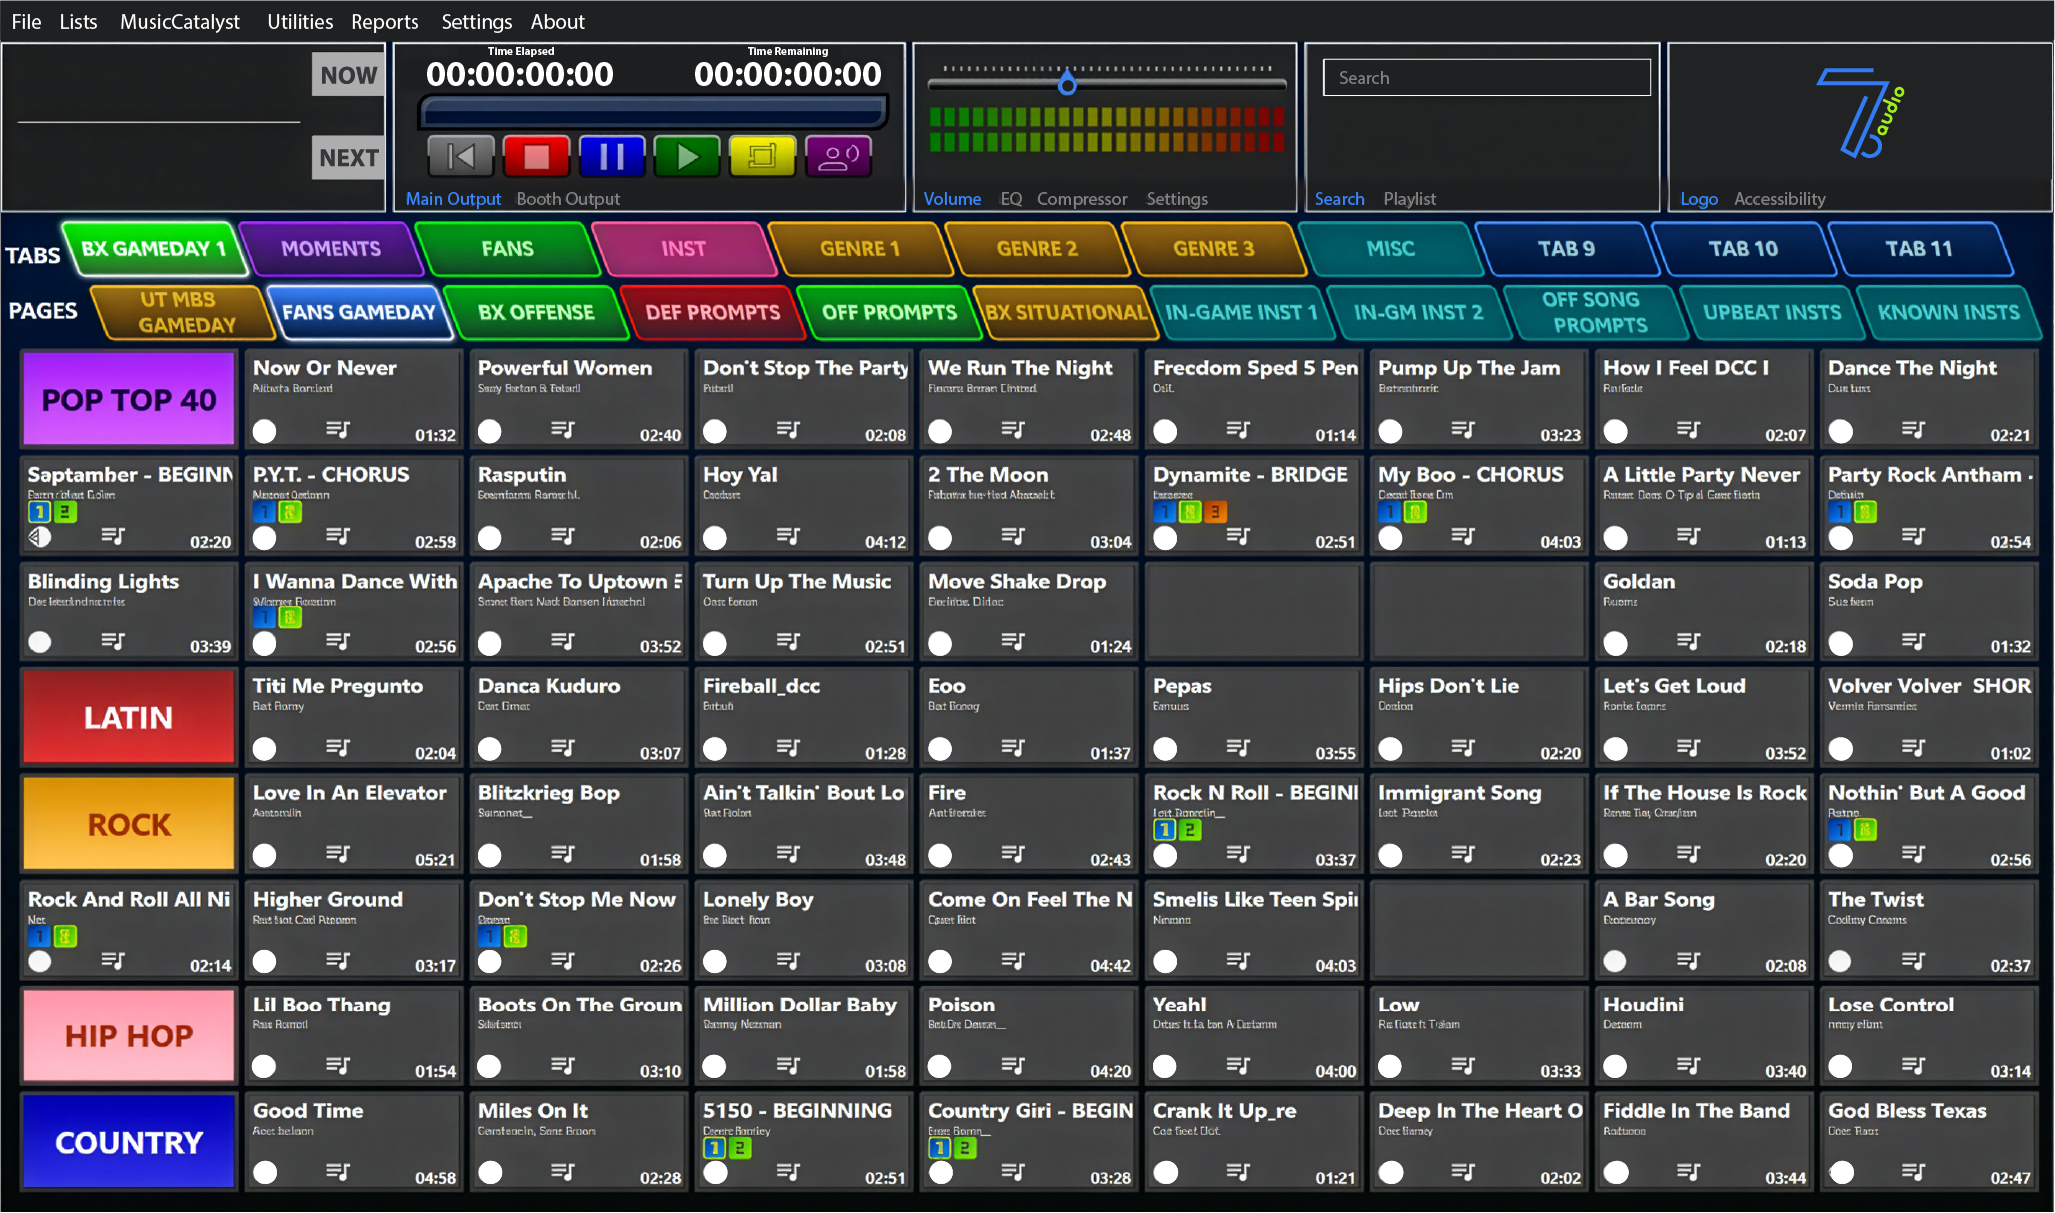The image size is (2055, 1213).
Task: Open the Compressor panel link
Action: (x=1082, y=199)
